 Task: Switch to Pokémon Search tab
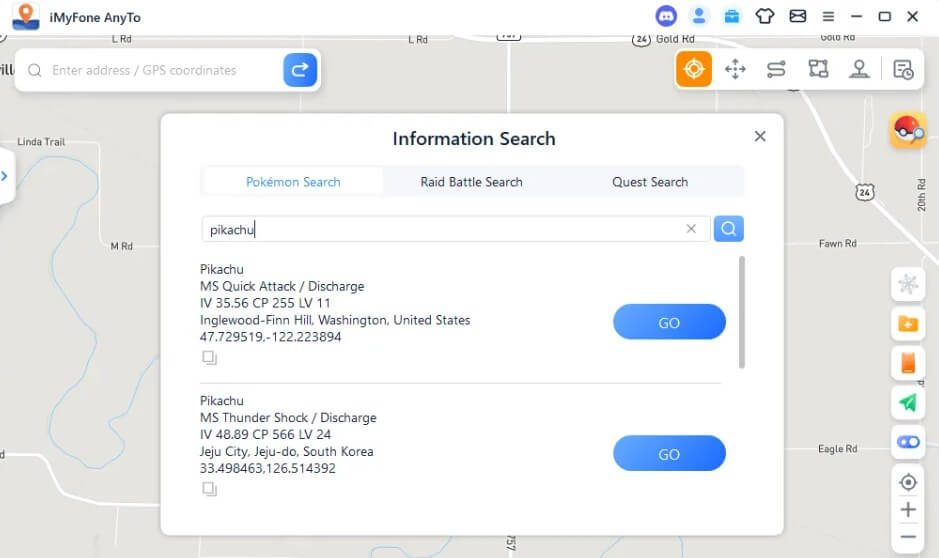[x=293, y=182]
